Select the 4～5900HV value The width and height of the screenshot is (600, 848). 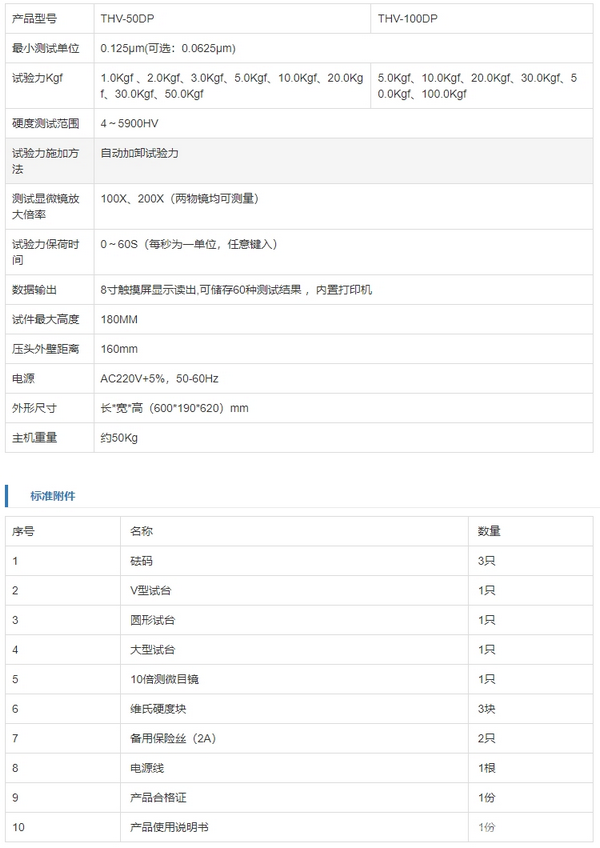tap(129, 123)
